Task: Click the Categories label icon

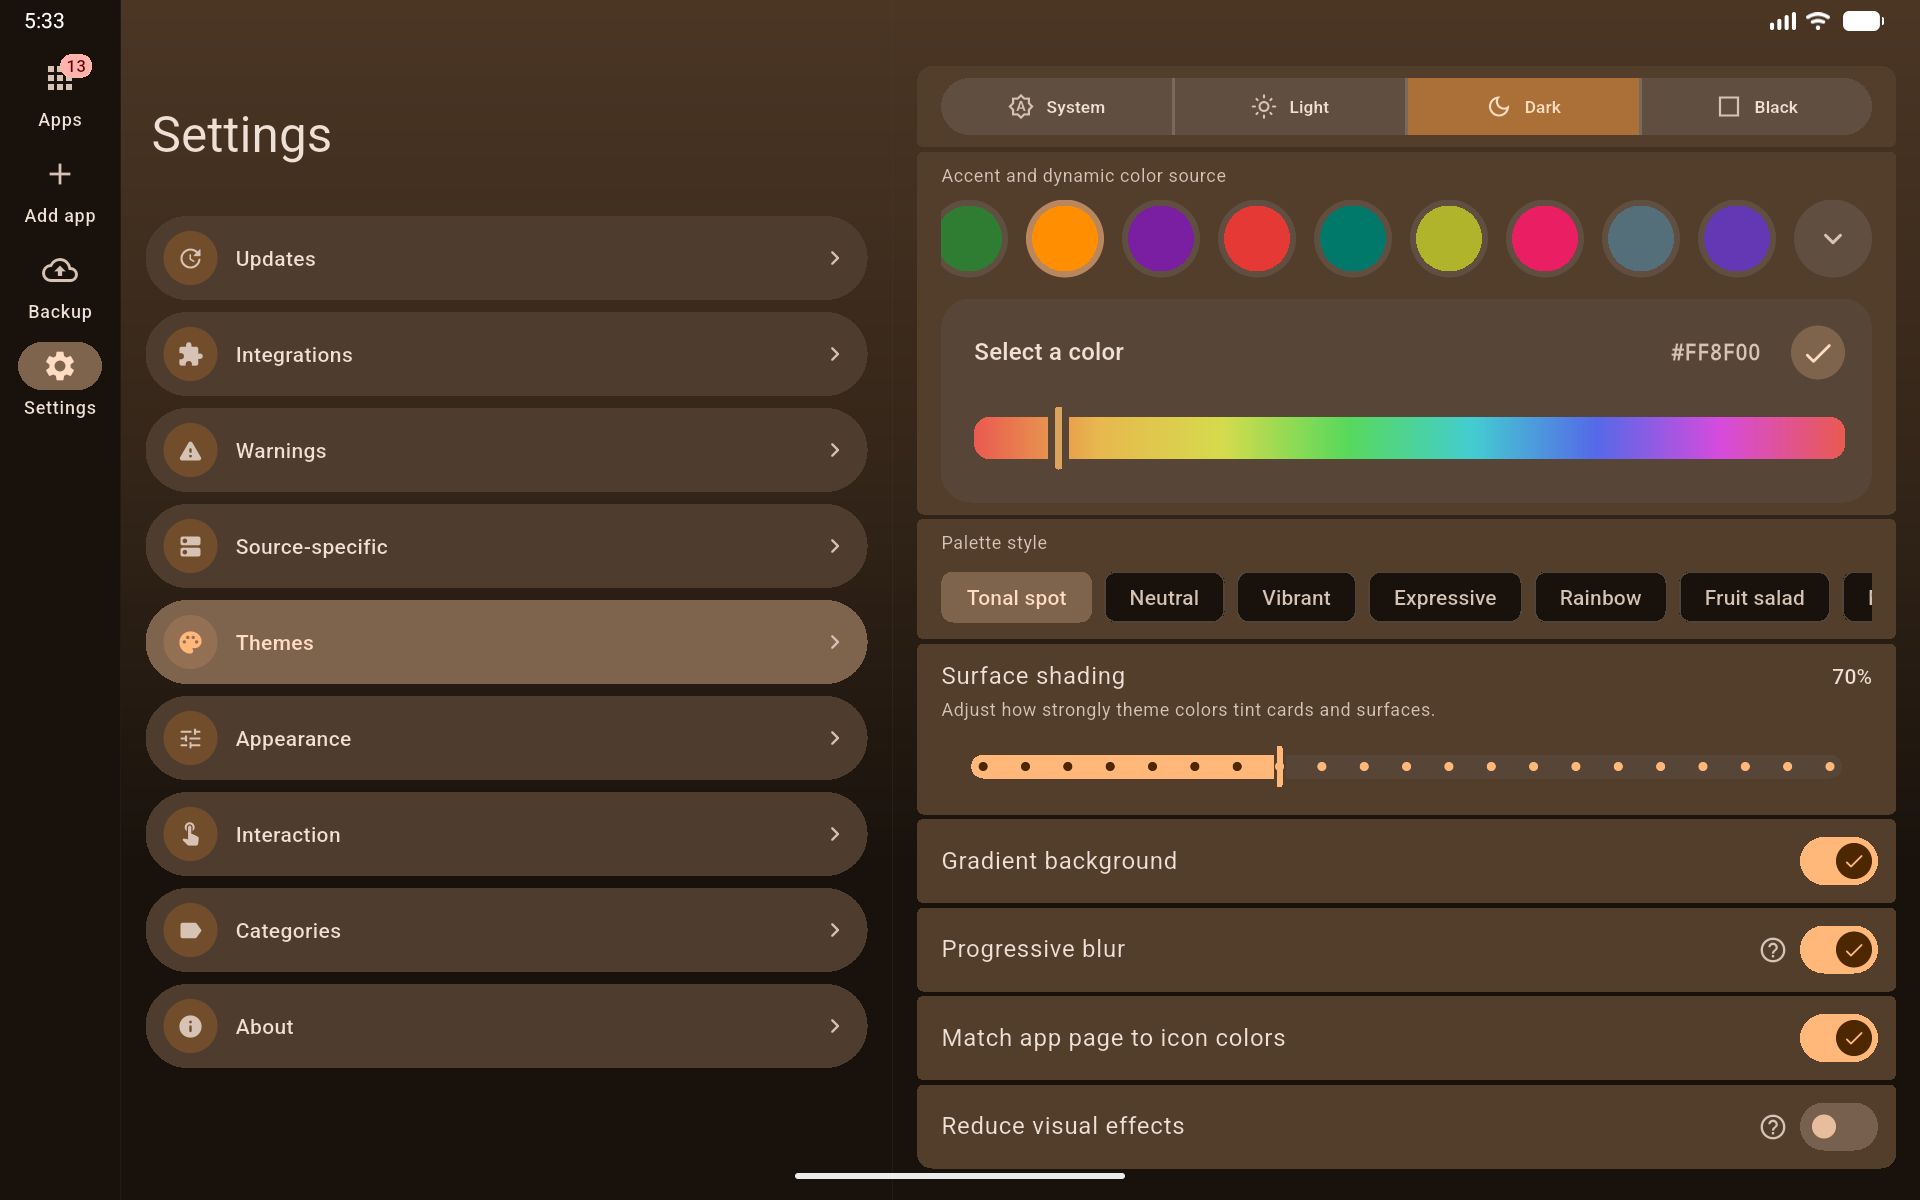Action: click(x=190, y=930)
